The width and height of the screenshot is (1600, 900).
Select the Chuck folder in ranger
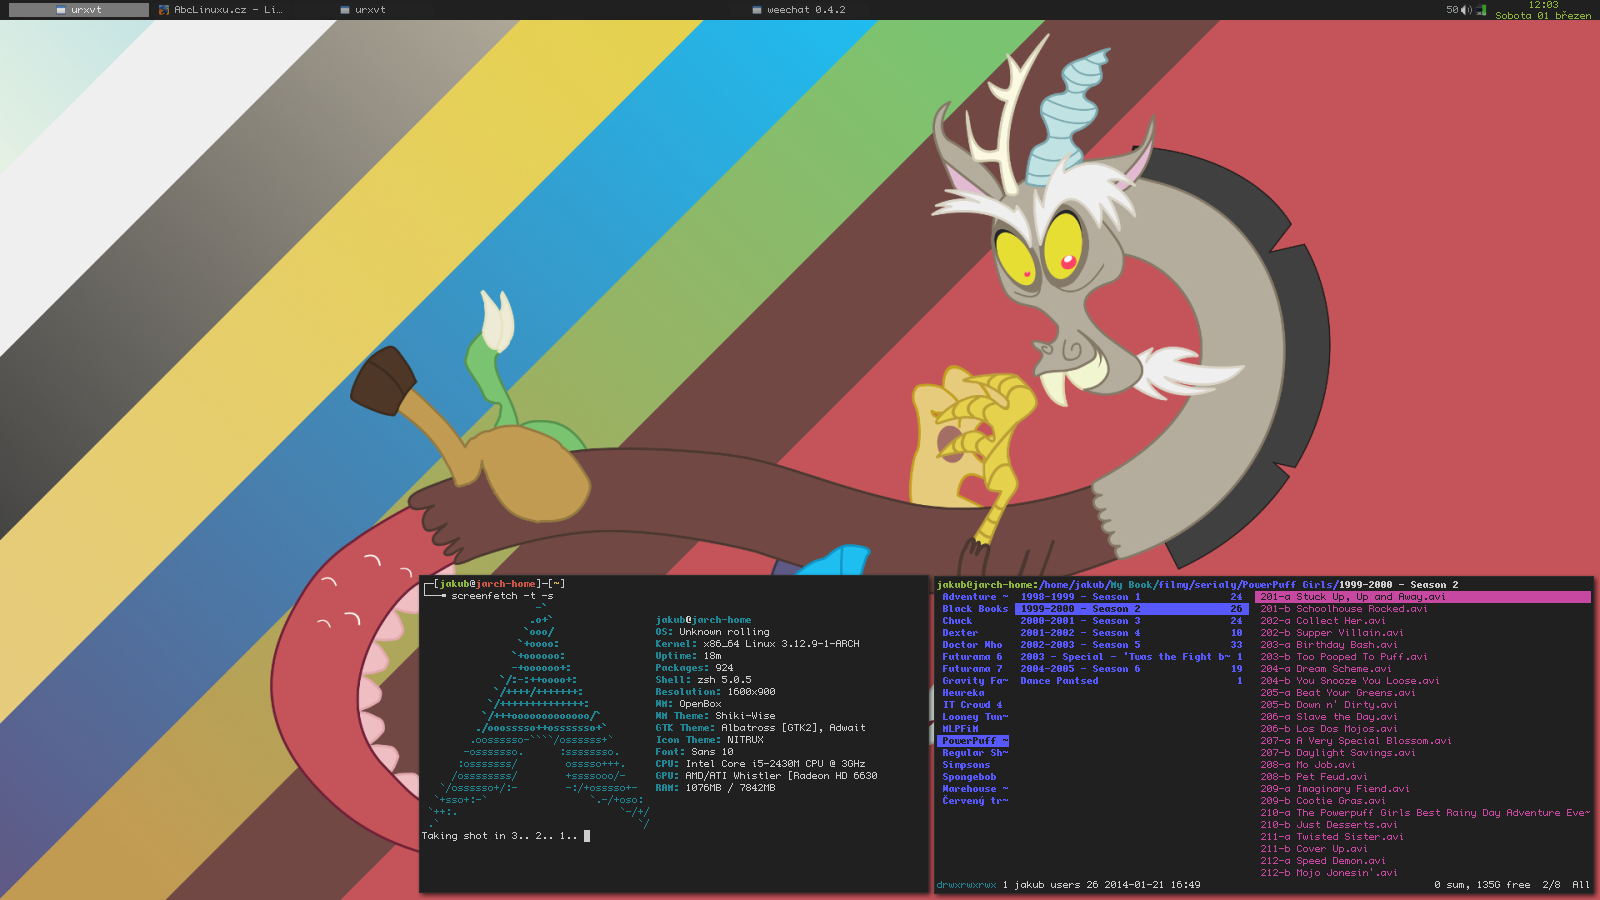[x=957, y=621]
